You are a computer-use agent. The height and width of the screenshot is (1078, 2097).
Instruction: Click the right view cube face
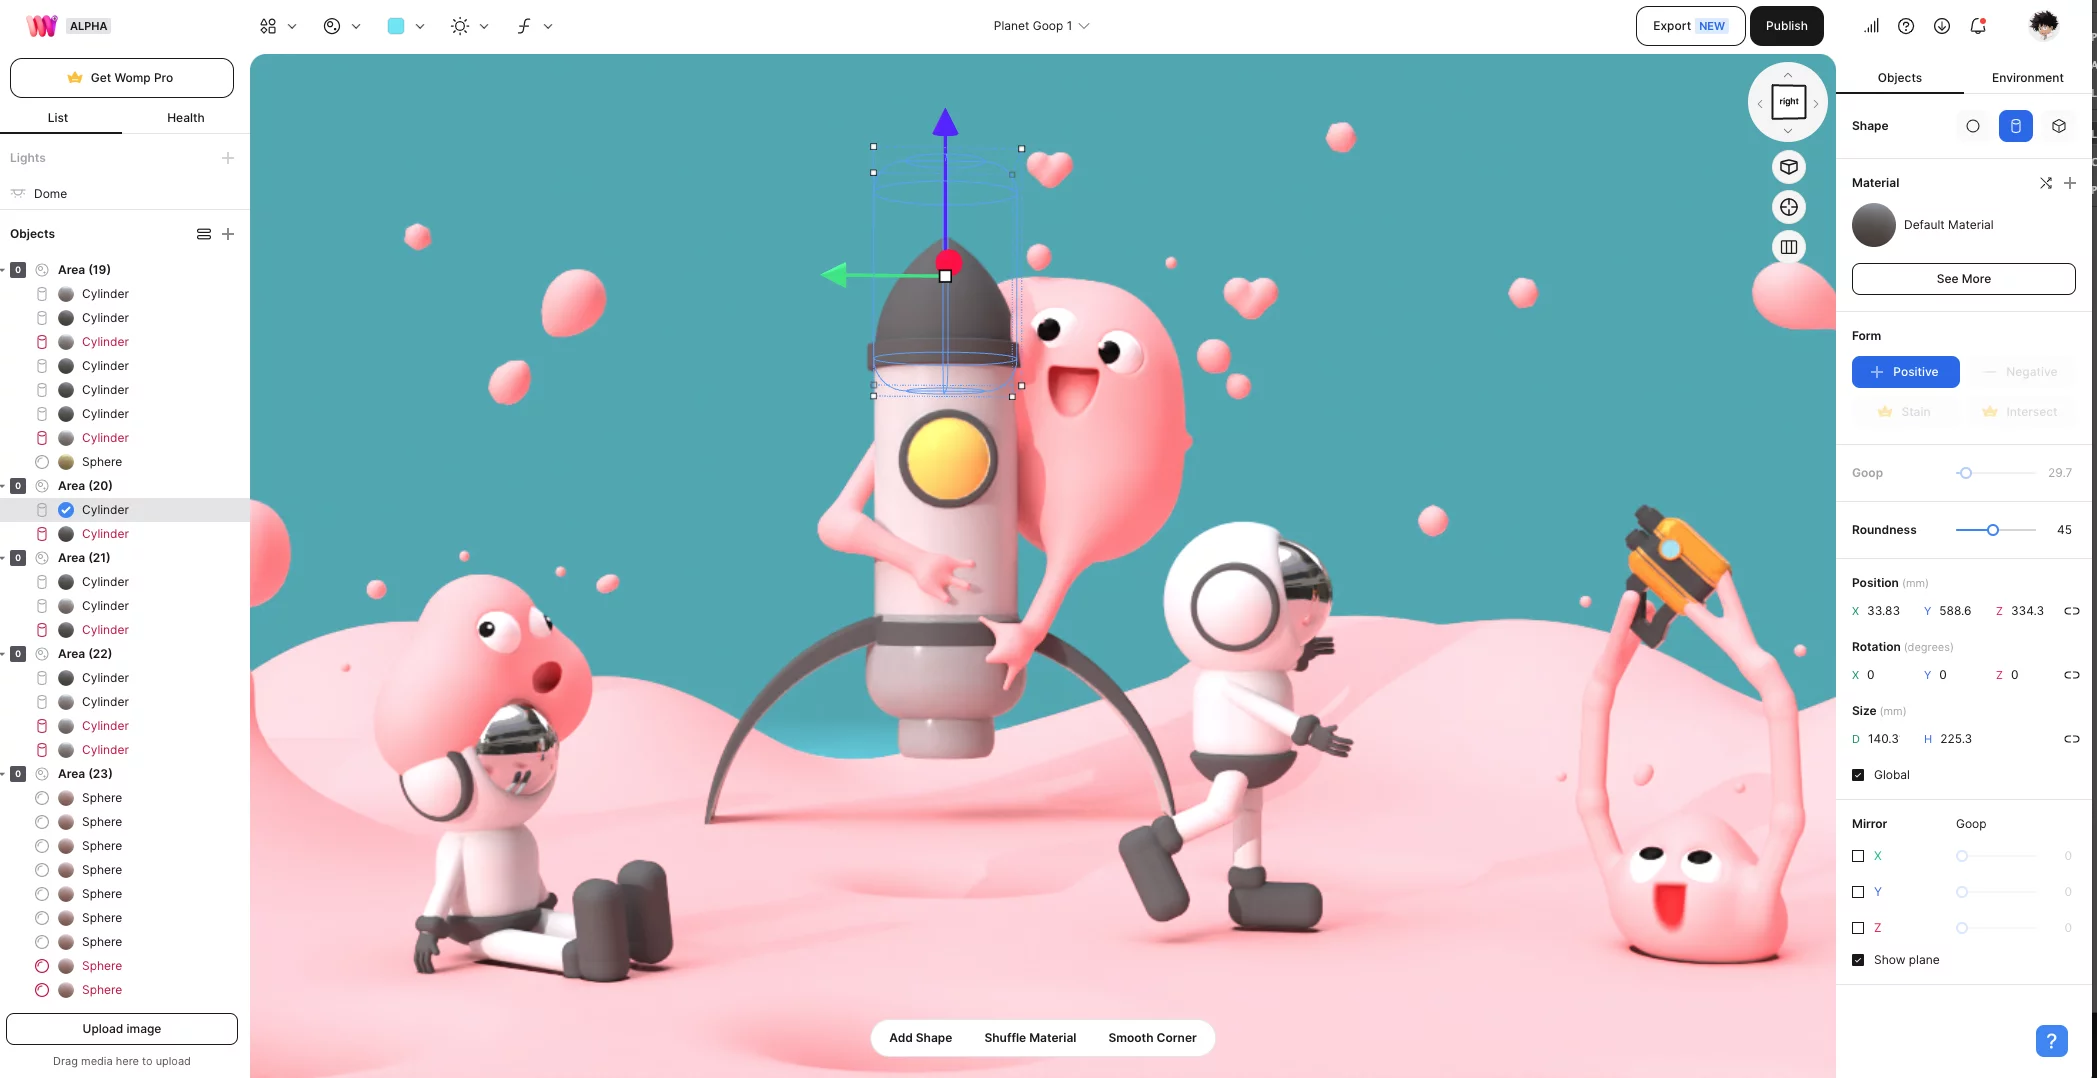tap(1789, 102)
